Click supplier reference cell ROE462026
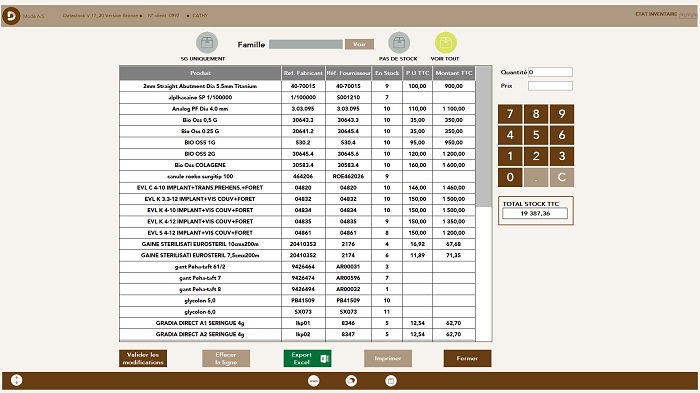 click(348, 176)
